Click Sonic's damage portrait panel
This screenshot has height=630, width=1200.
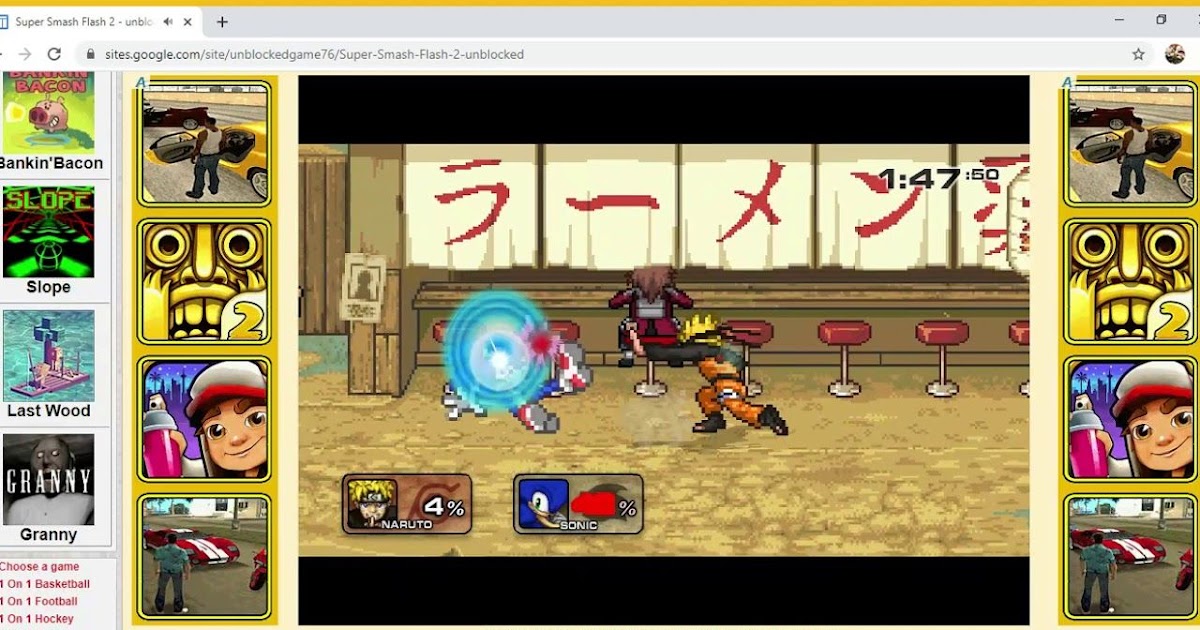click(578, 503)
